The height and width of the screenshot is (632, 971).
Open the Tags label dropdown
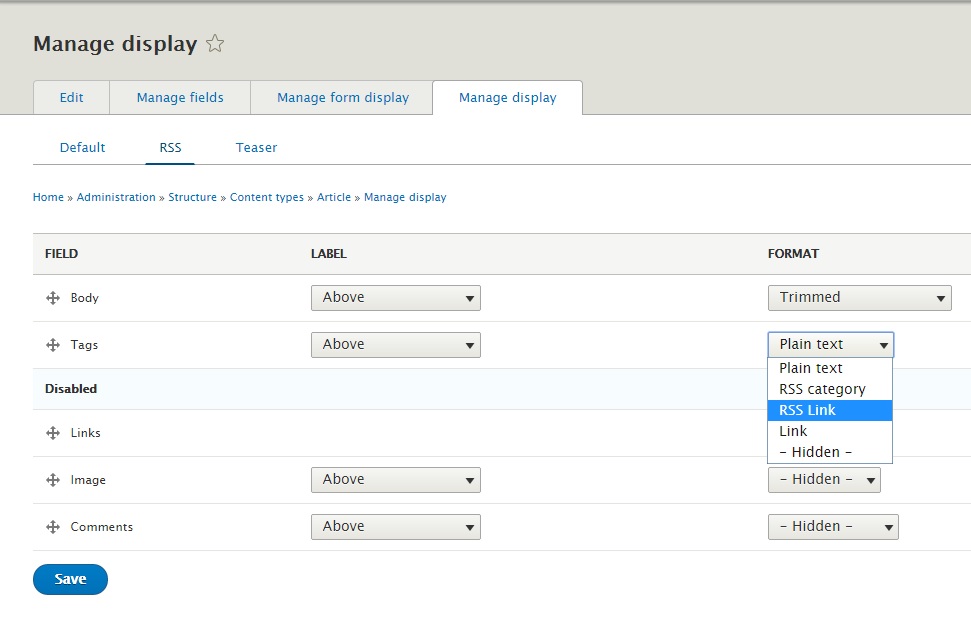click(395, 344)
